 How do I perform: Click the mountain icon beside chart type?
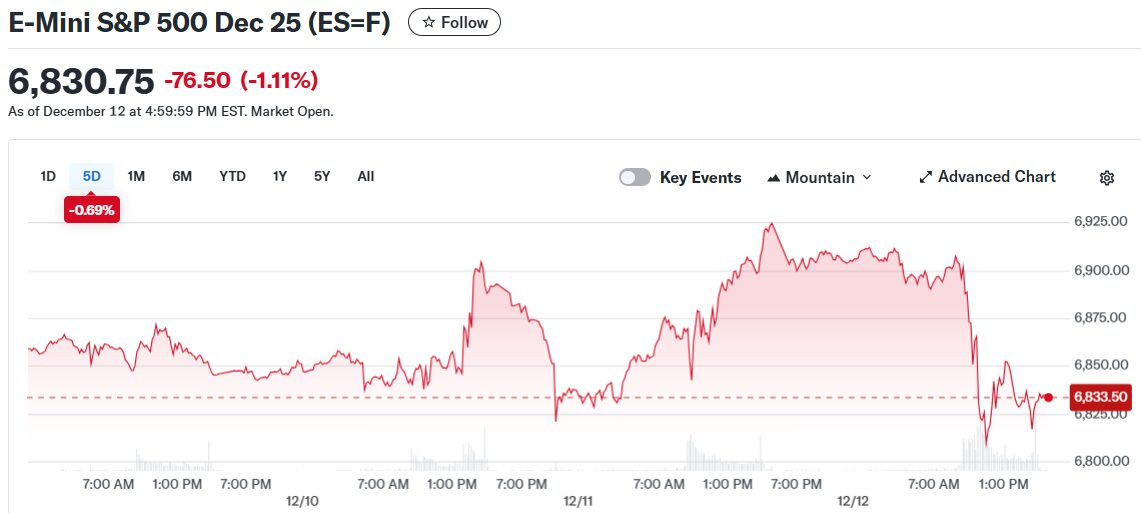pos(774,178)
